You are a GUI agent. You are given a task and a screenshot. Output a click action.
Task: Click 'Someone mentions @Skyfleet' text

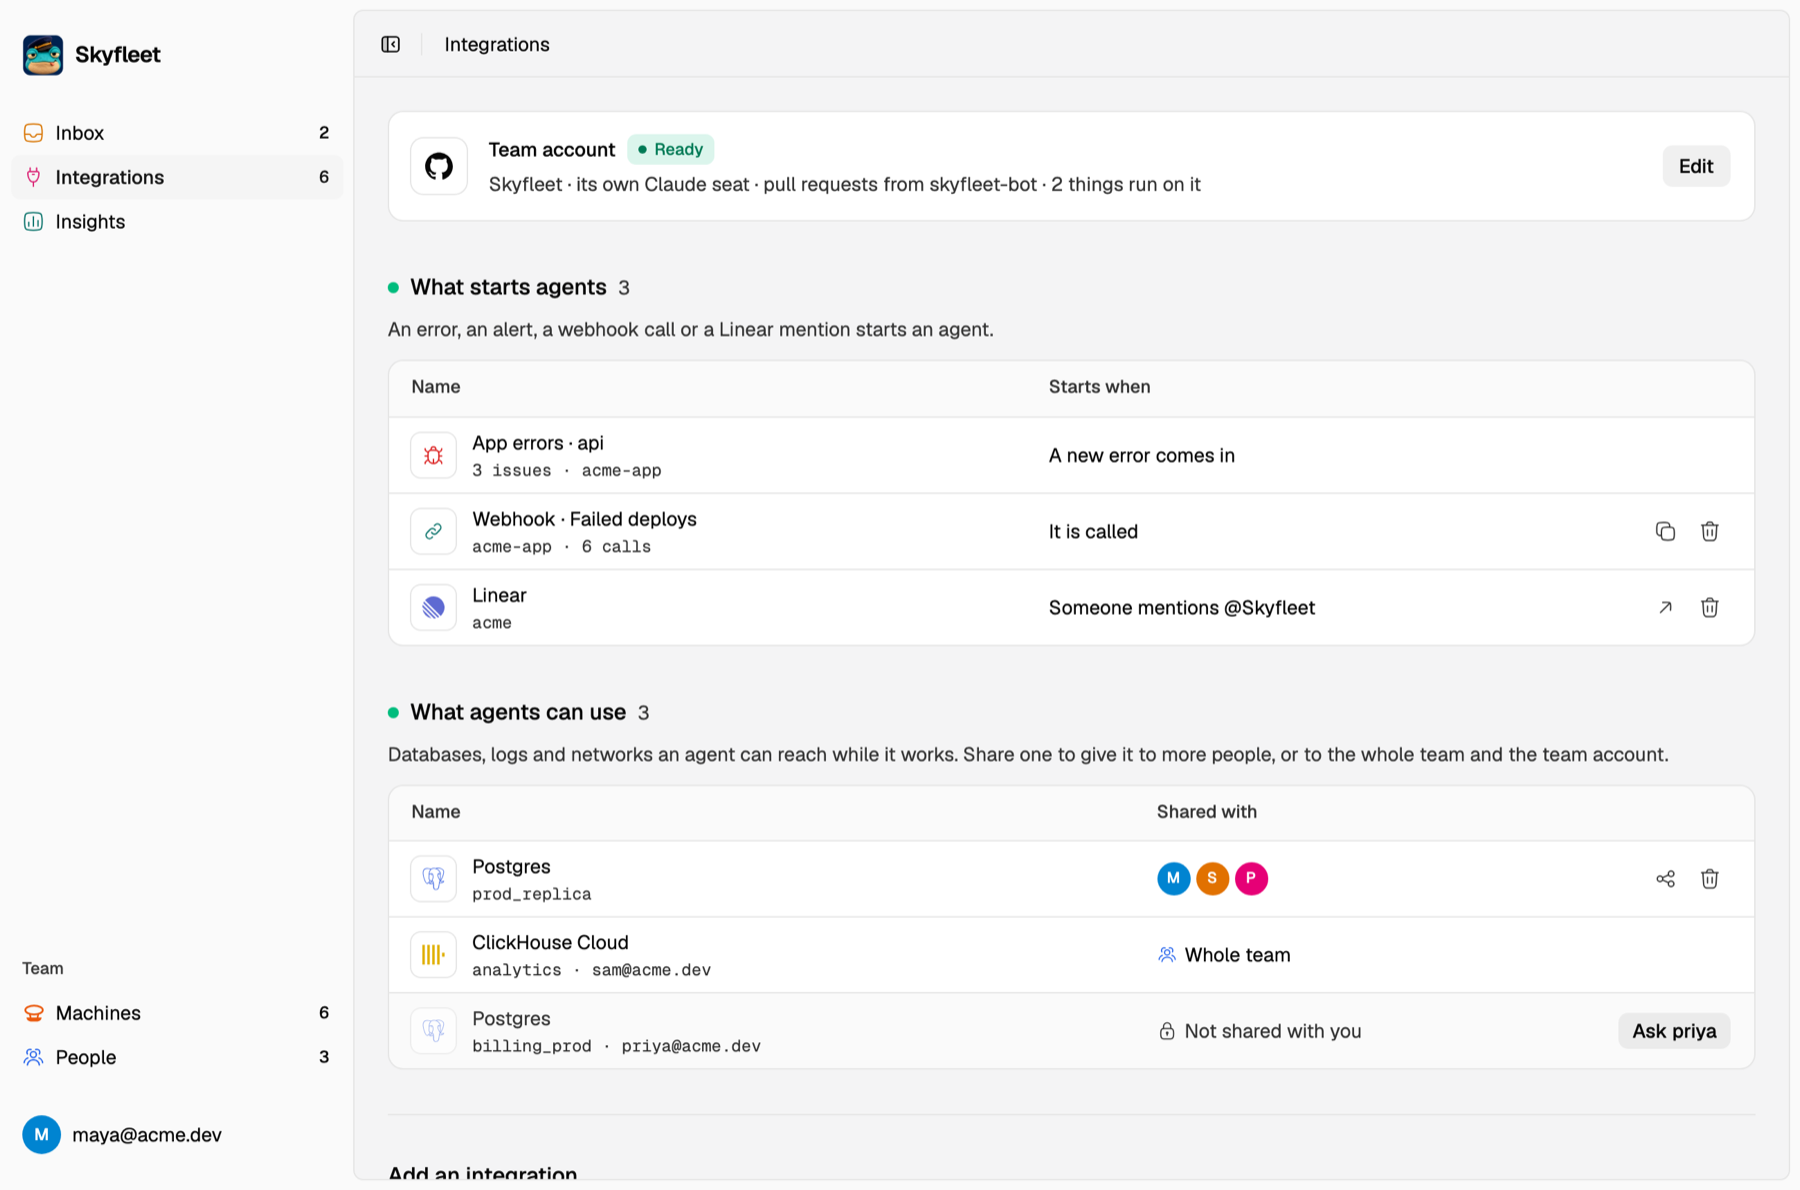[x=1181, y=608]
